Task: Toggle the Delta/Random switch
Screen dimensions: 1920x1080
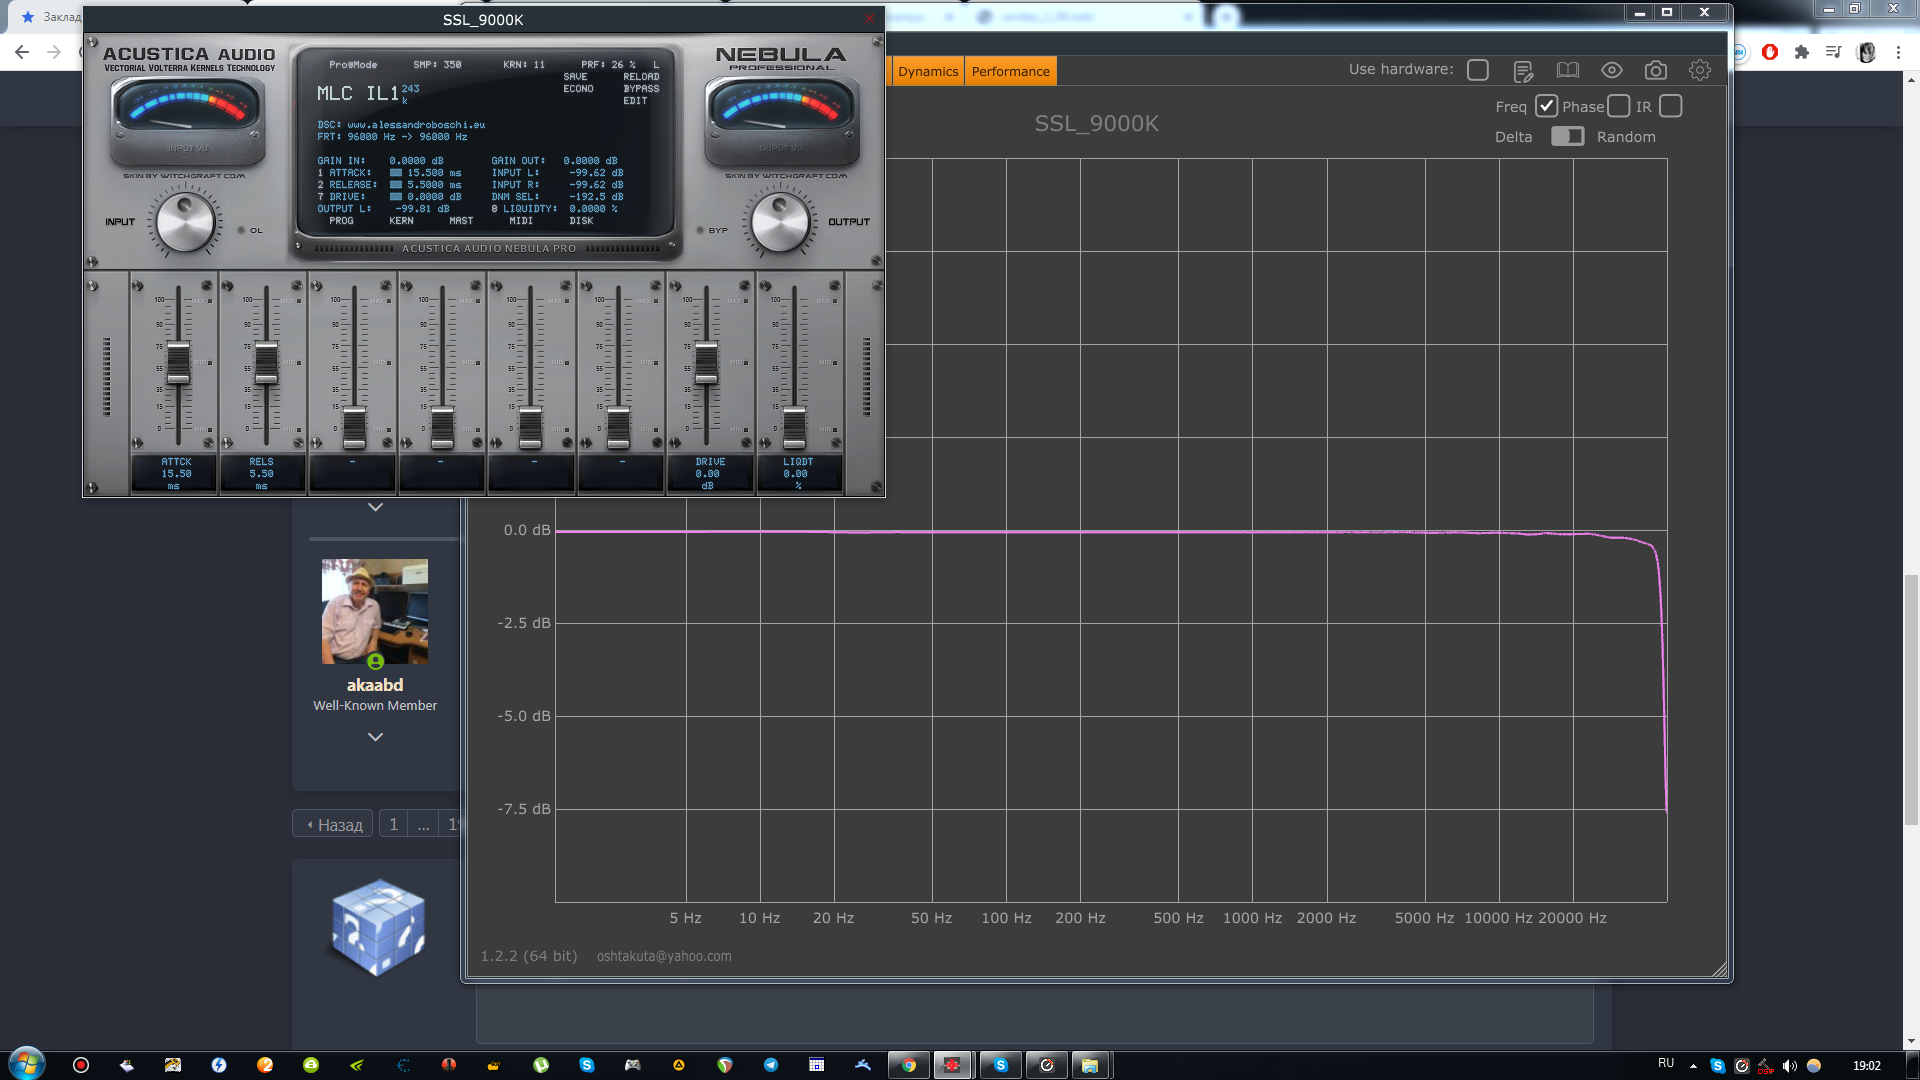Action: (1567, 137)
